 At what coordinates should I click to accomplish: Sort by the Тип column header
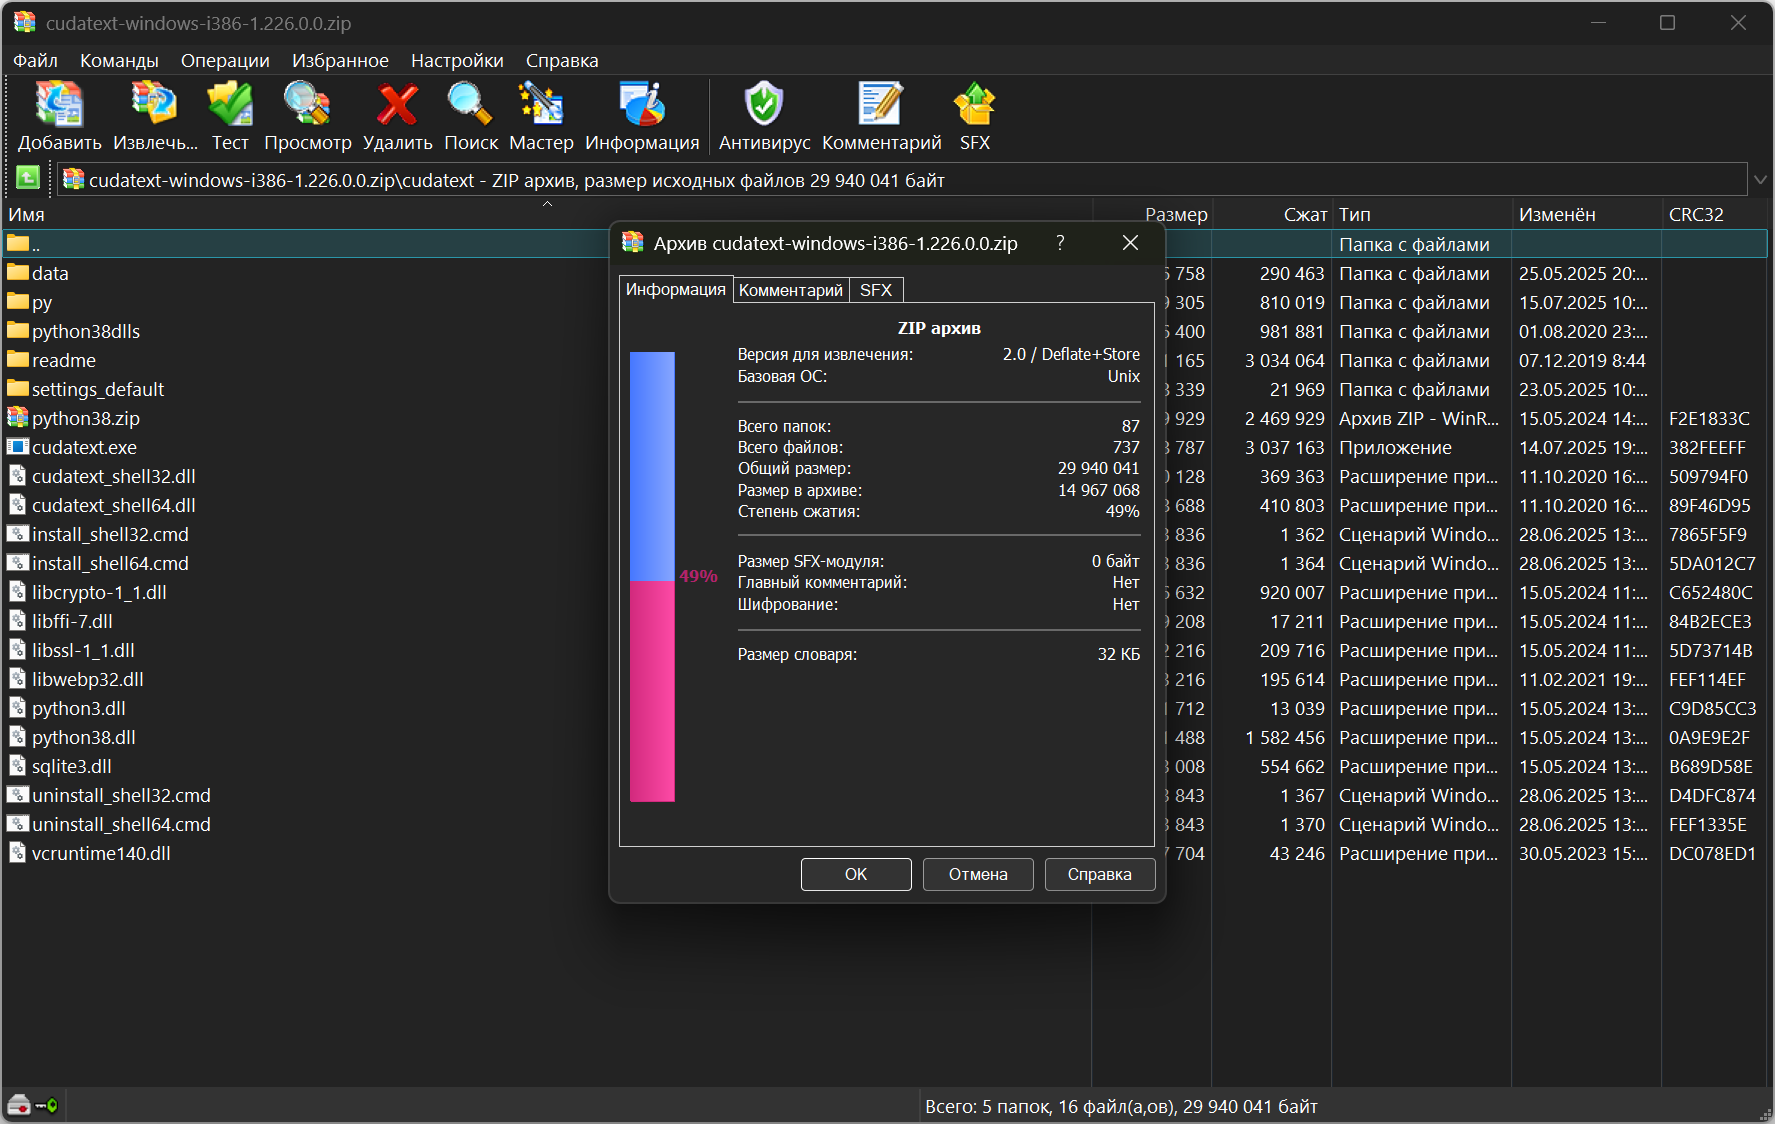pyautogui.click(x=1421, y=214)
